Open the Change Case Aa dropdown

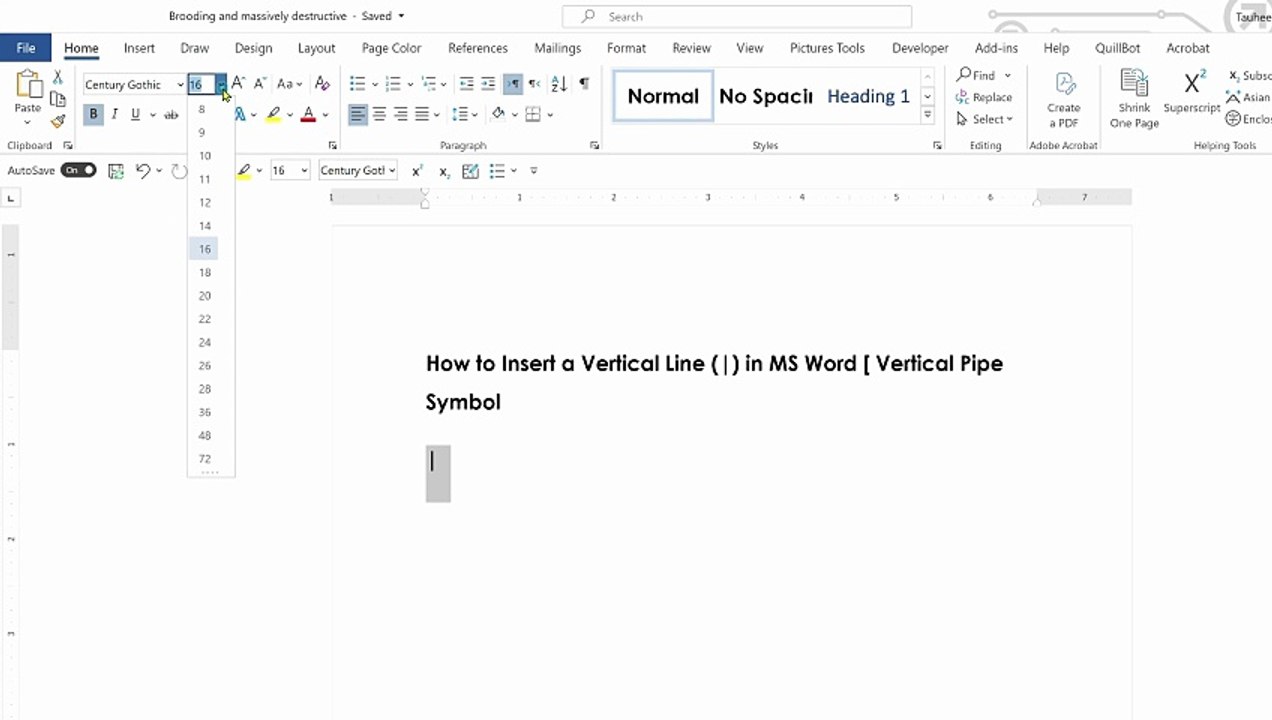pos(290,84)
